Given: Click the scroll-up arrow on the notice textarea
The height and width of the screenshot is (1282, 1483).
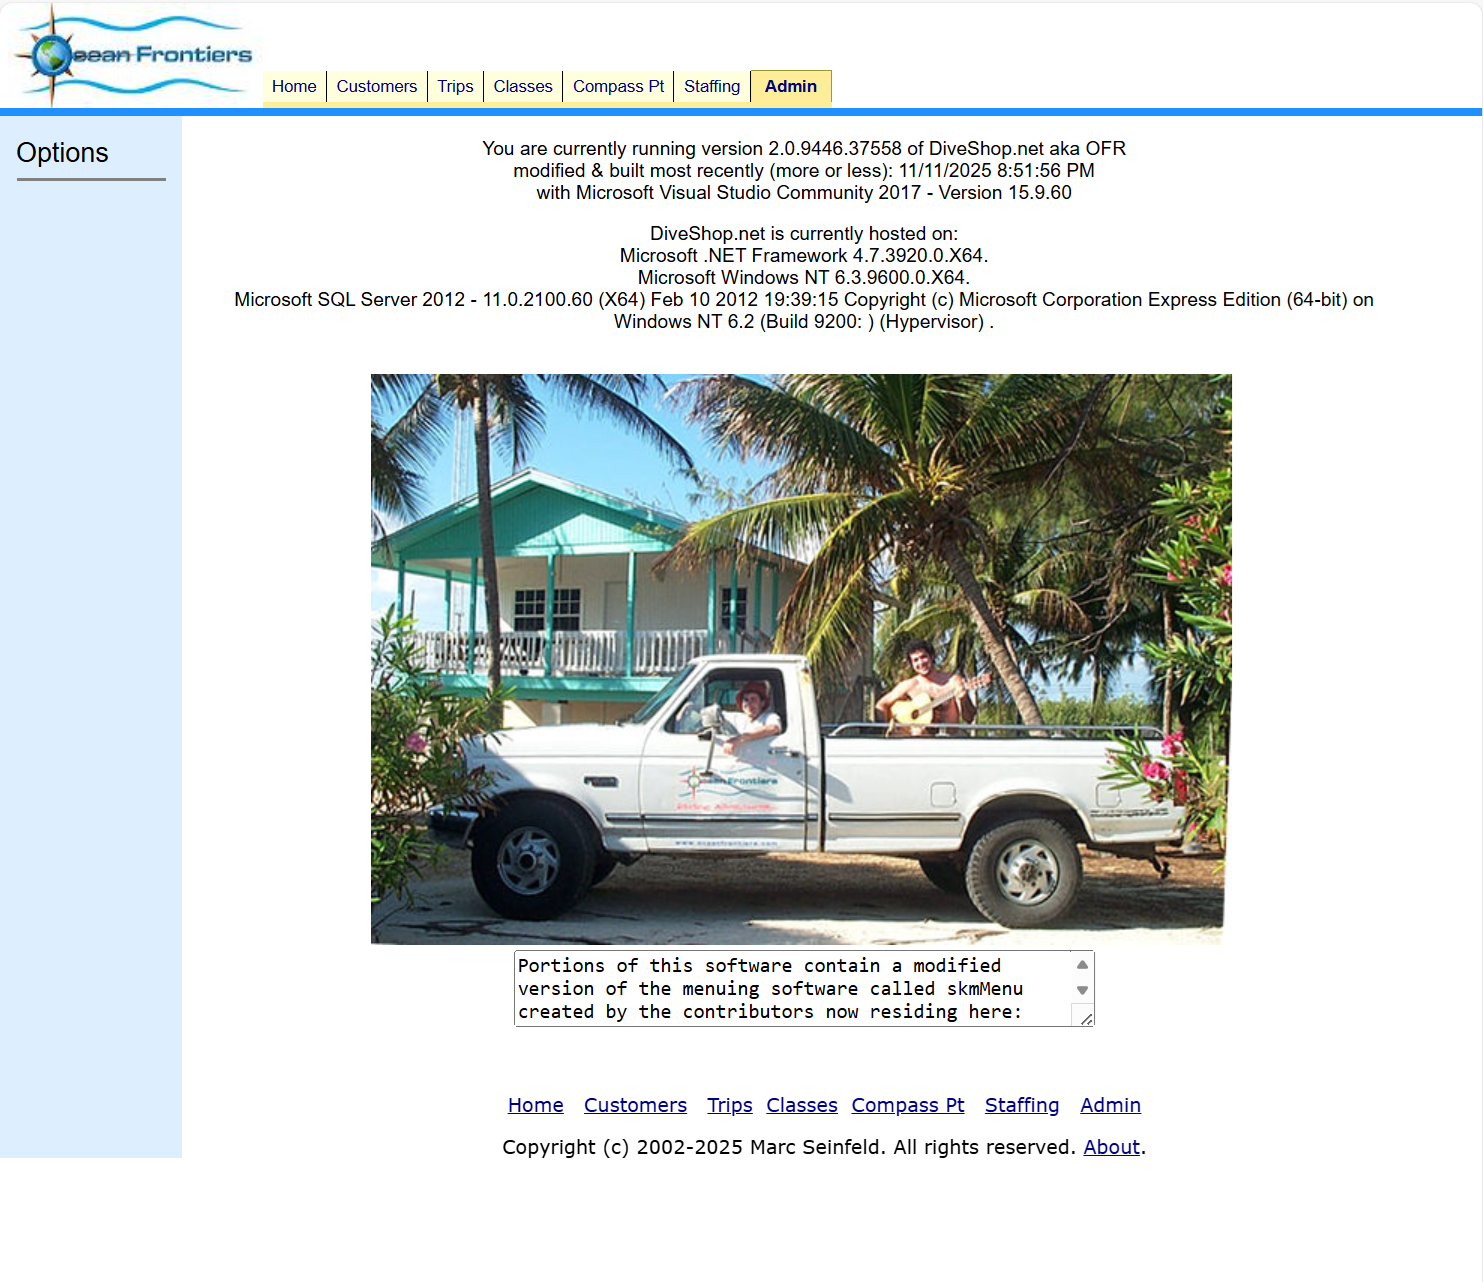Looking at the screenshot, I should pyautogui.click(x=1083, y=965).
